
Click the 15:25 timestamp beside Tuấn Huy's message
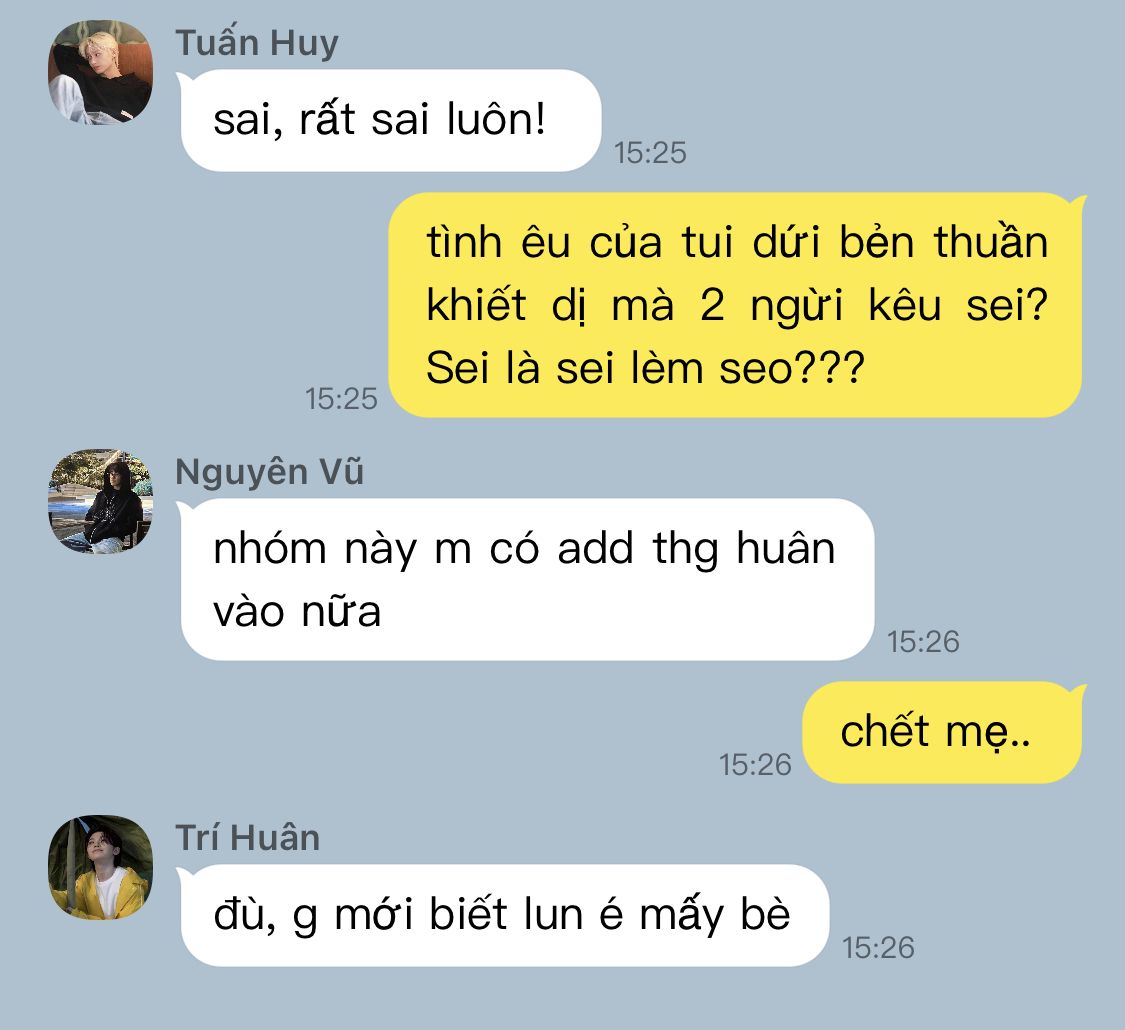pyautogui.click(x=650, y=153)
